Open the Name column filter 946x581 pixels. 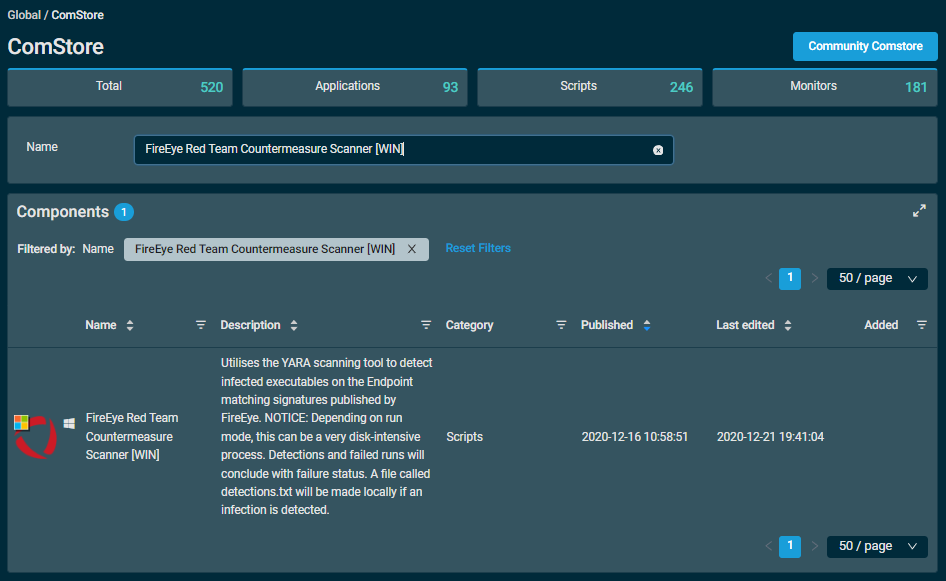click(201, 325)
